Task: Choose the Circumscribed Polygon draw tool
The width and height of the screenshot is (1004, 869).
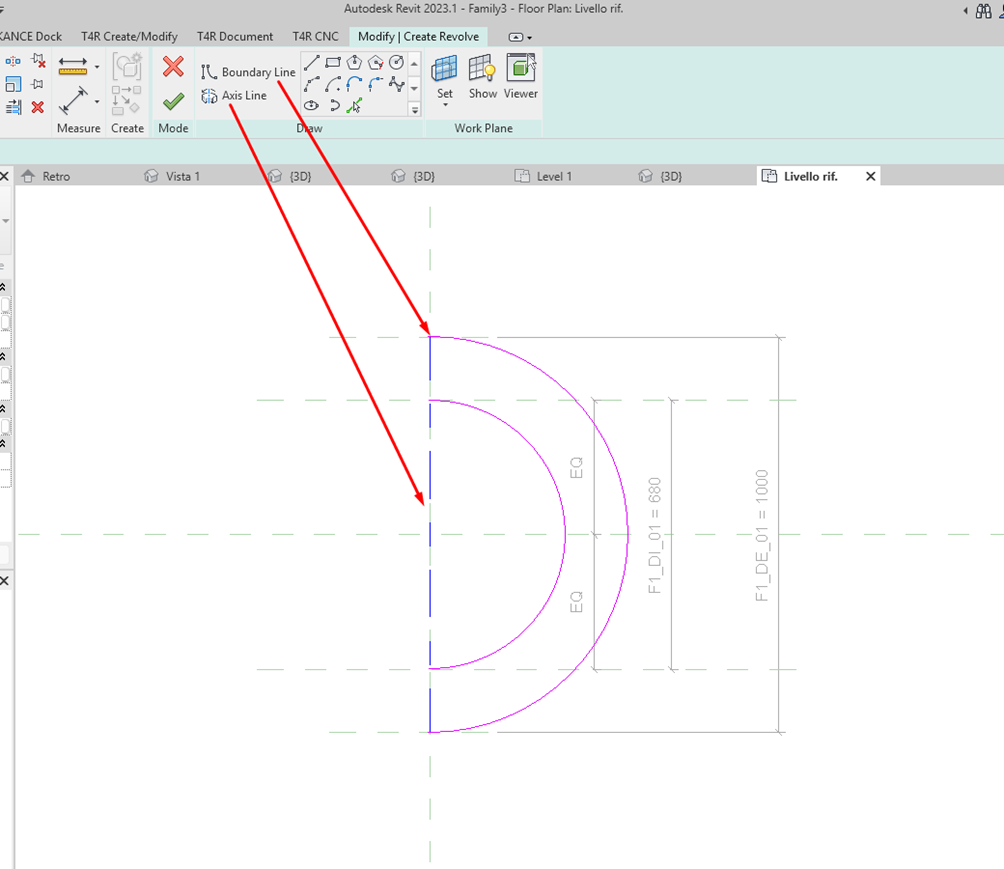Action: tap(376, 63)
